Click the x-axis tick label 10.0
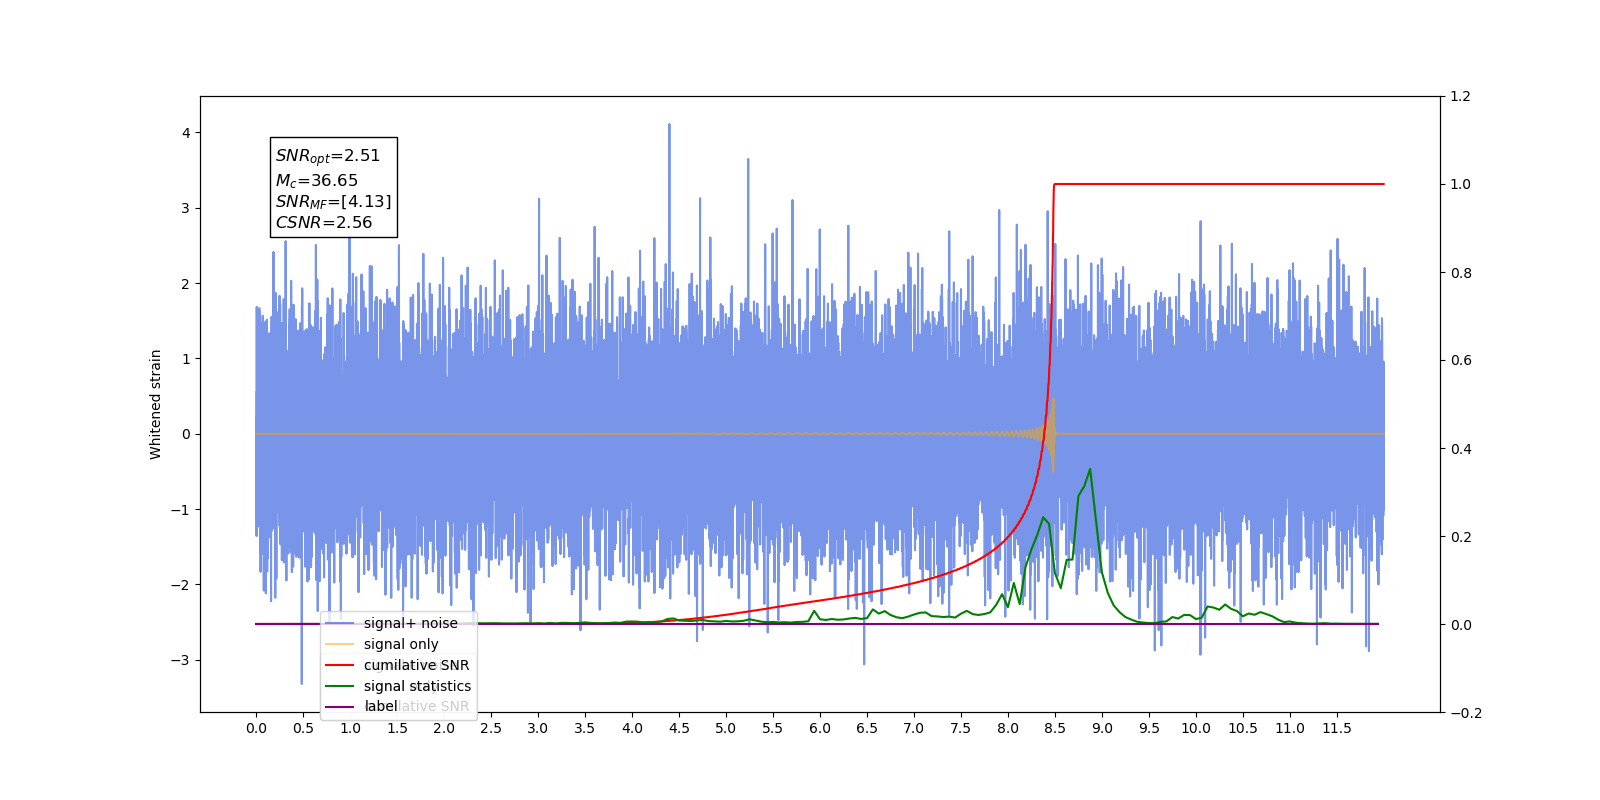Screen dimensions: 1600x800 click(x=1196, y=728)
